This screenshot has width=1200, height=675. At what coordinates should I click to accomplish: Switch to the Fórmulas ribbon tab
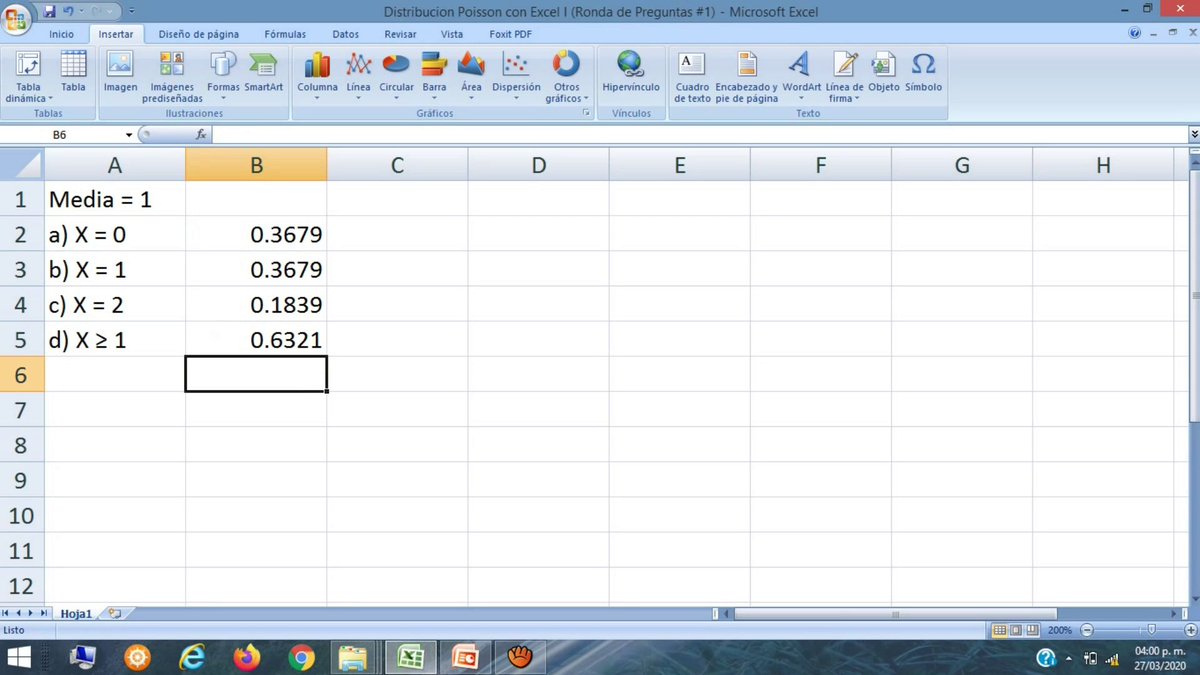click(285, 33)
